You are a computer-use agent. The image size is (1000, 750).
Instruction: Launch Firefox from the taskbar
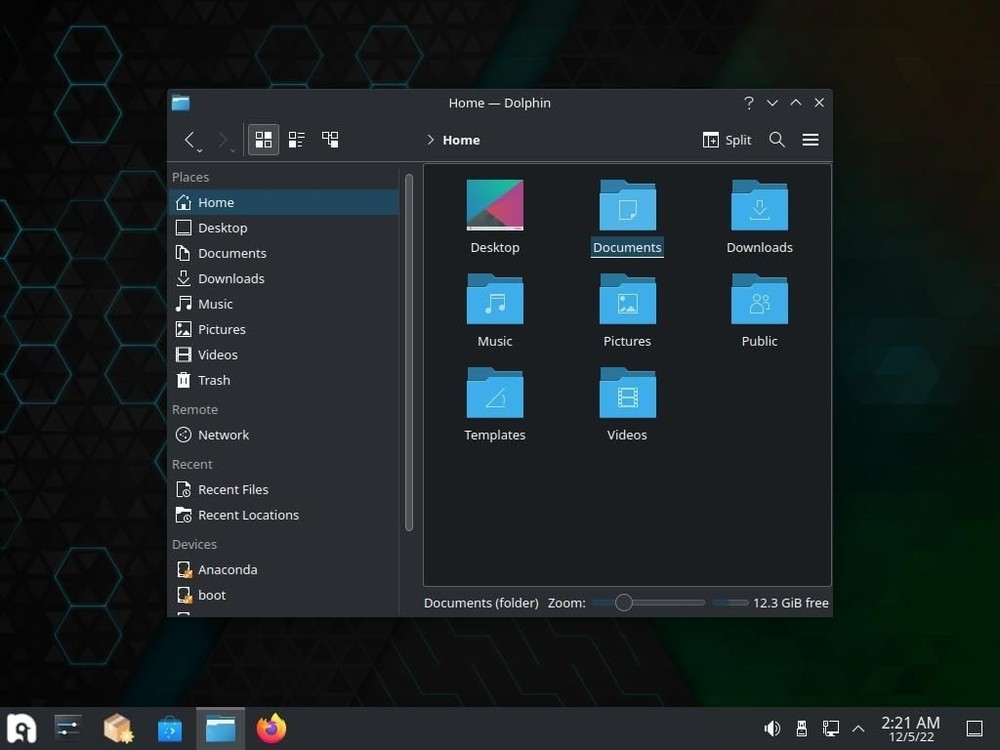point(270,728)
